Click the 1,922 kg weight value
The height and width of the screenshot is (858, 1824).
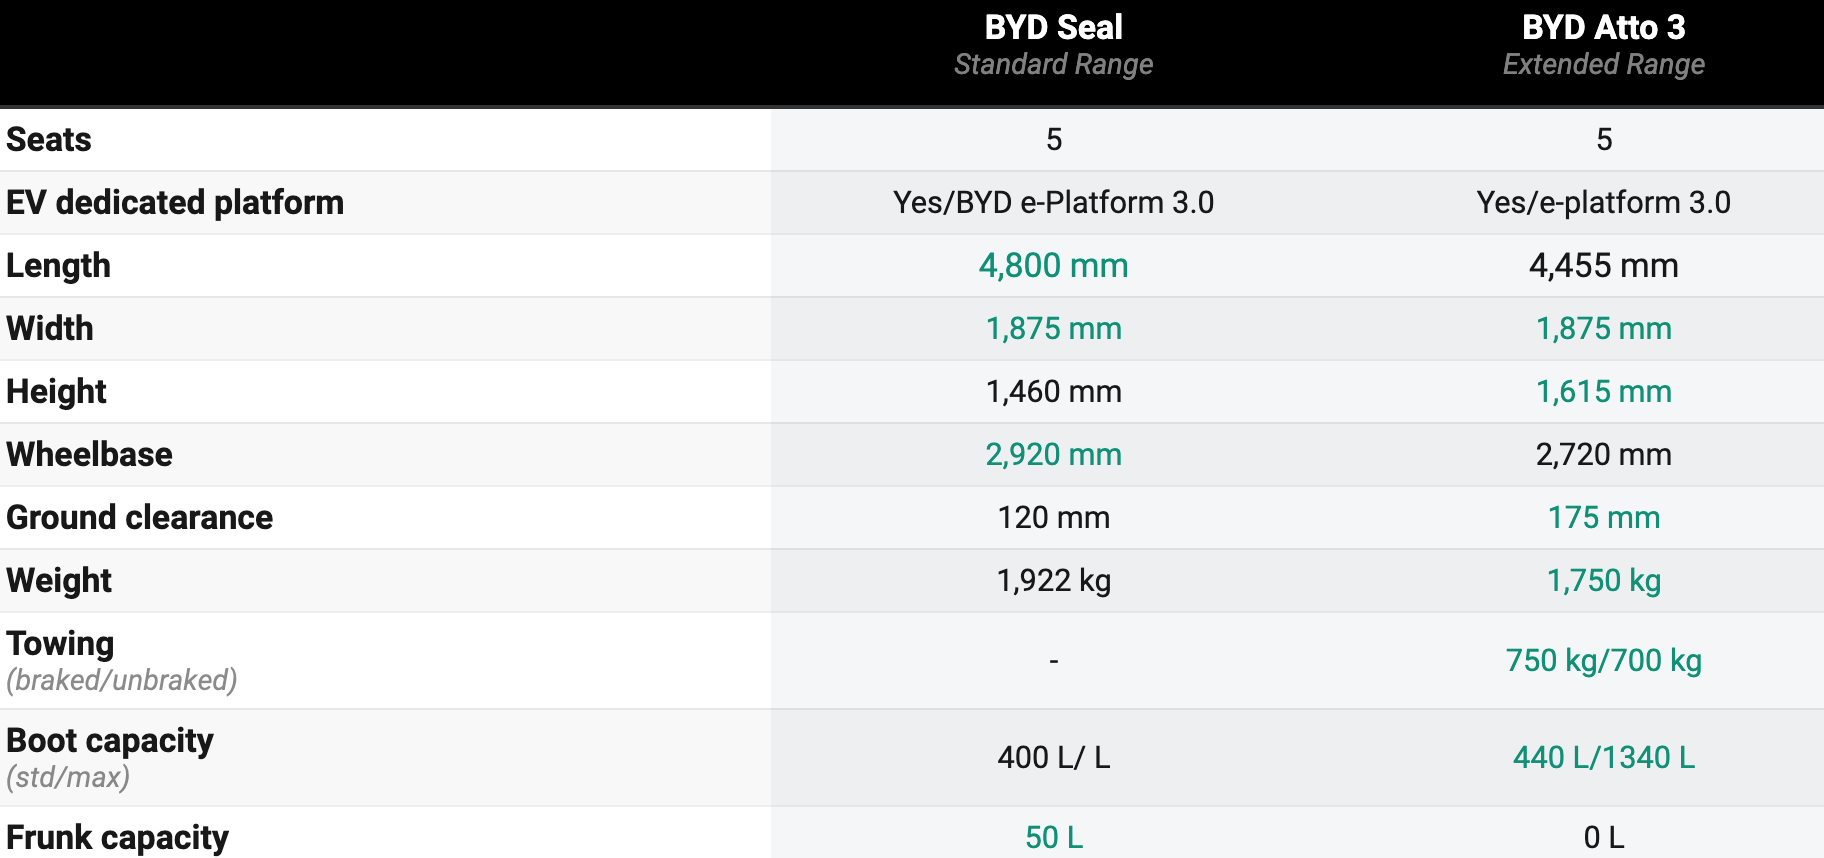click(x=1053, y=581)
